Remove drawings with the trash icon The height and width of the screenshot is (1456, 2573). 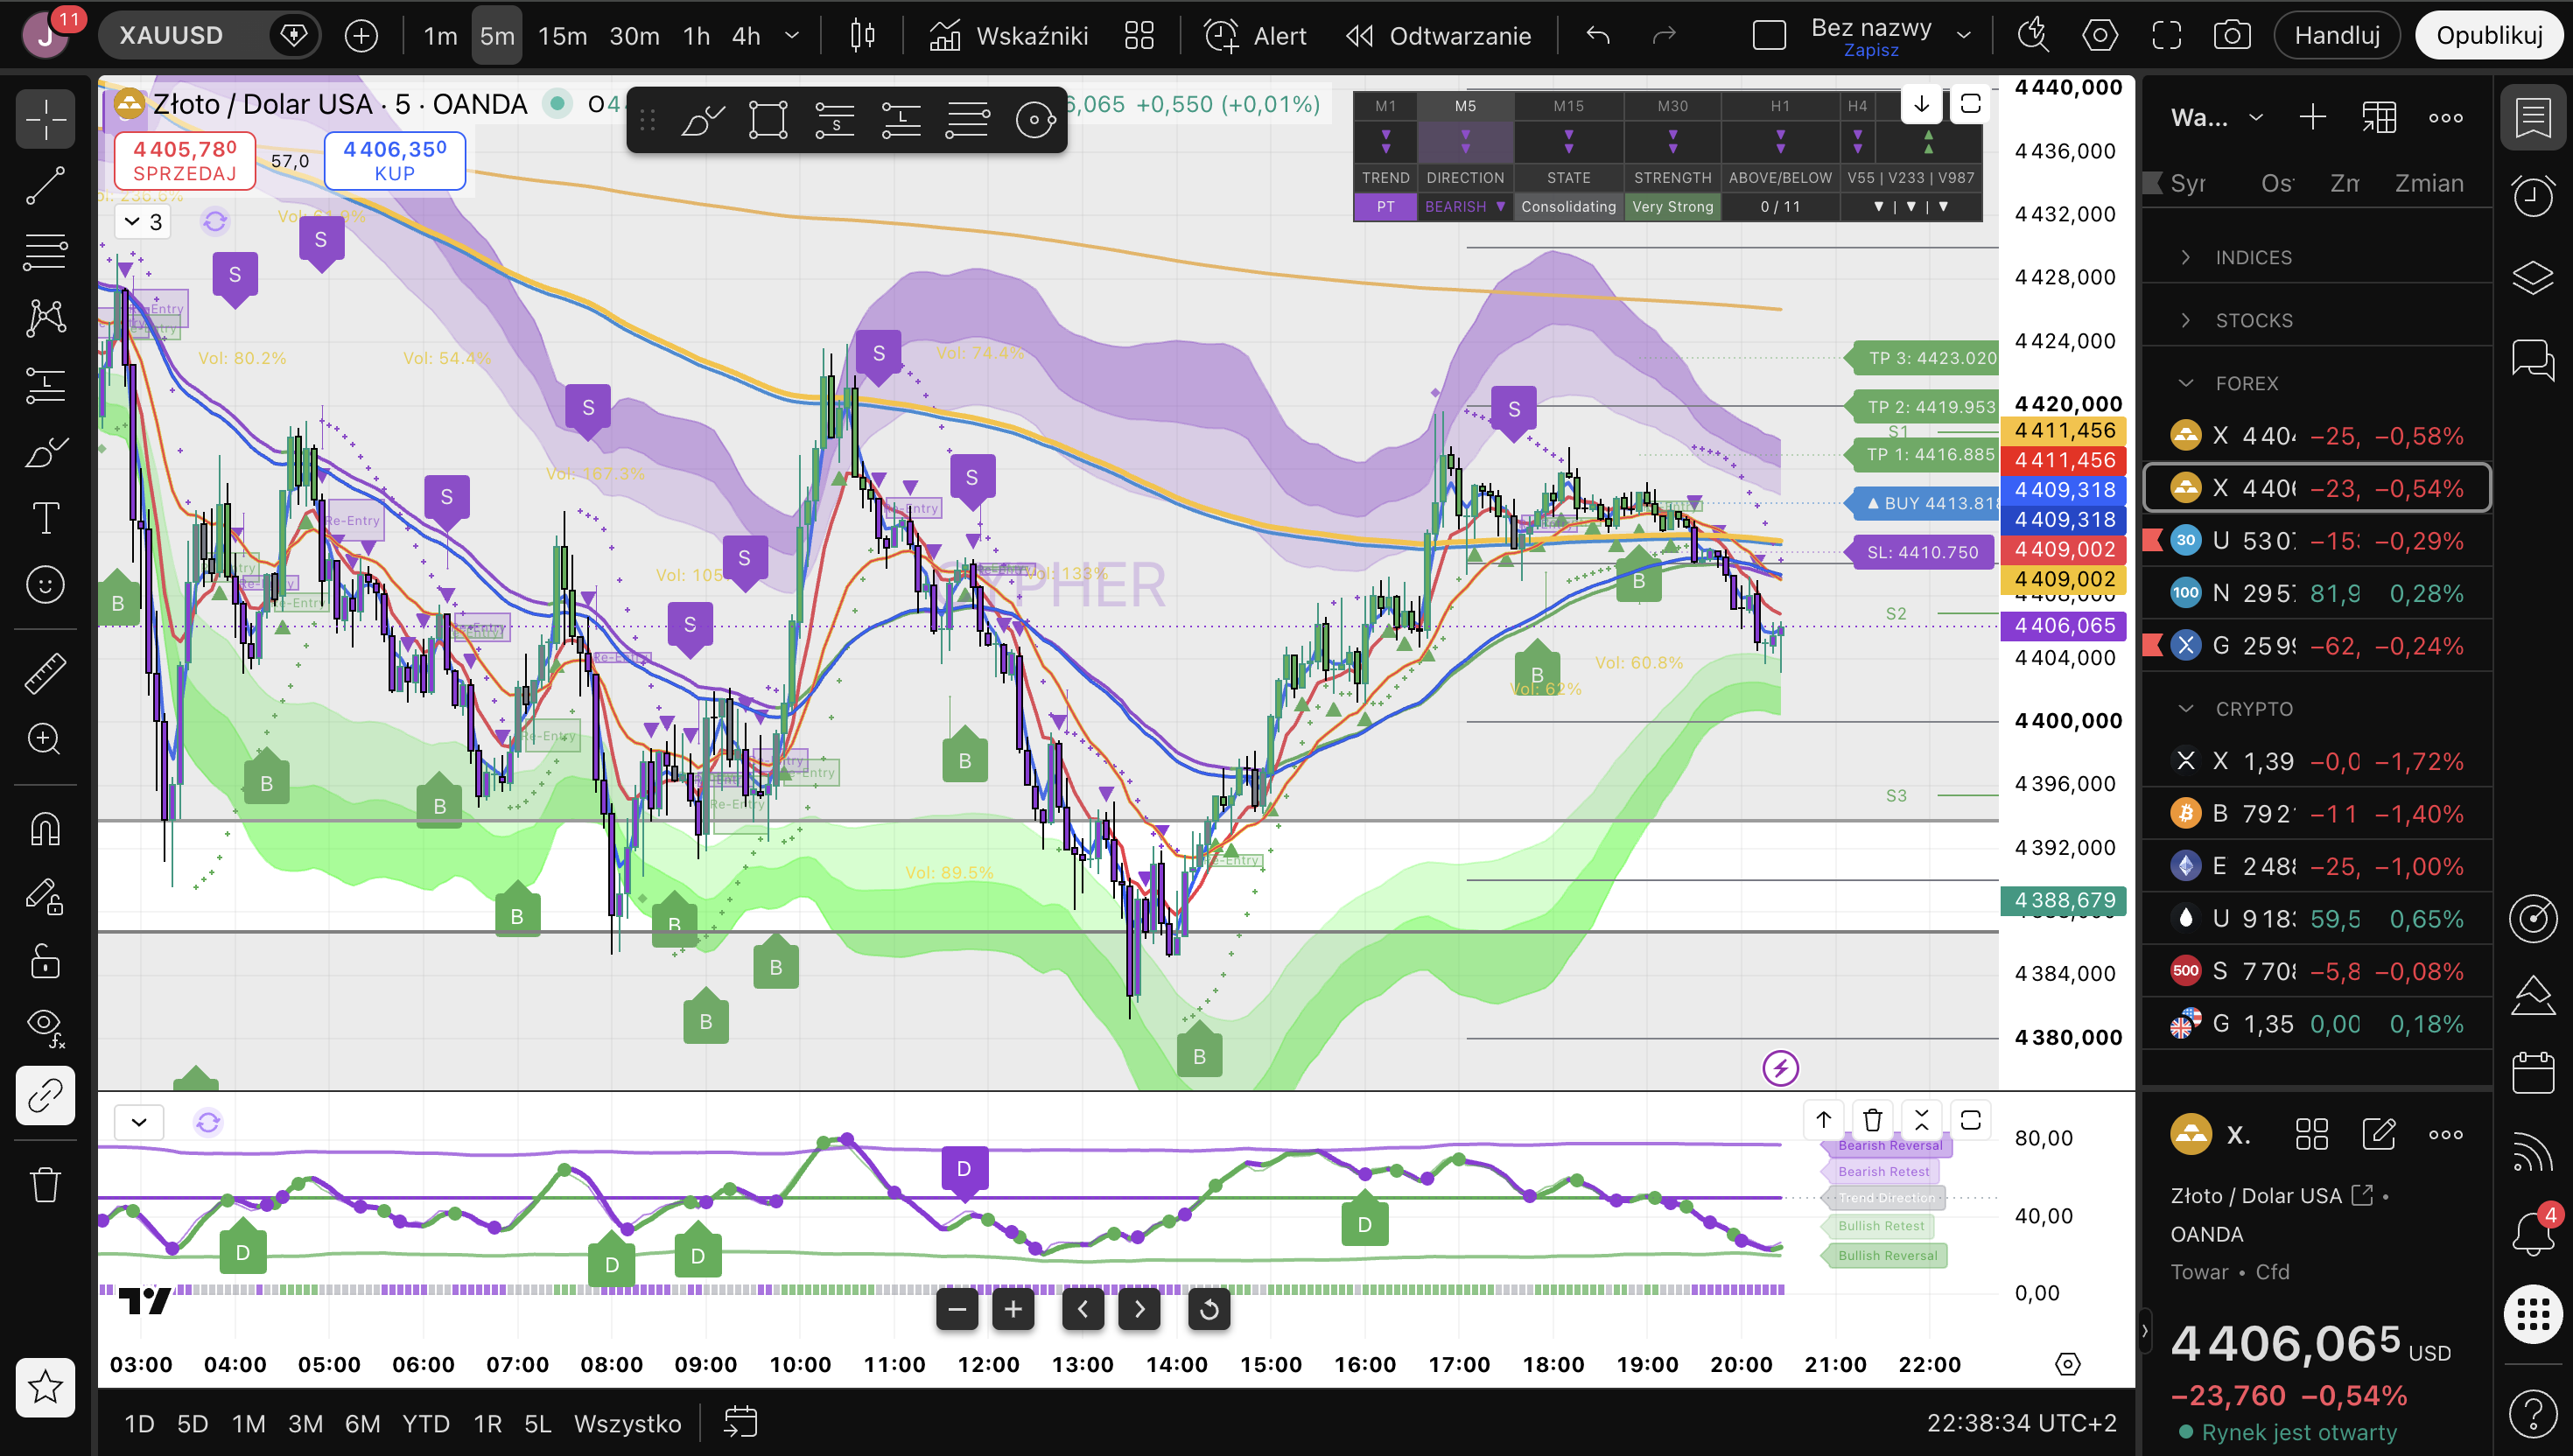[45, 1185]
